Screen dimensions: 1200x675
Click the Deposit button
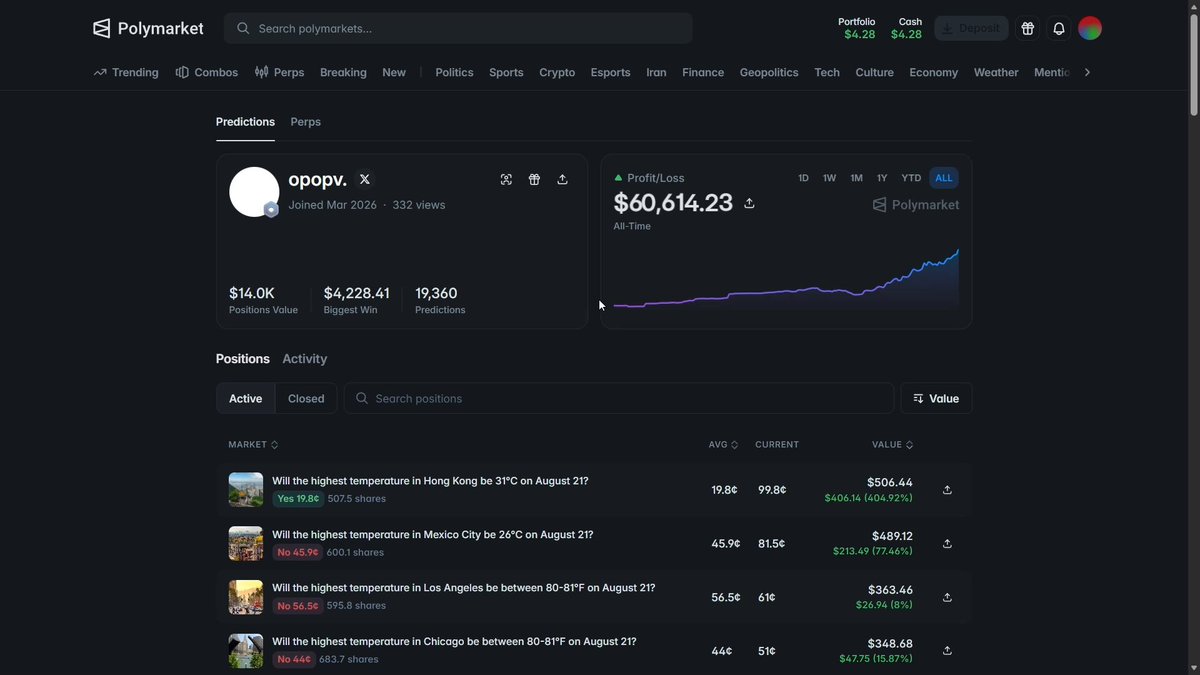tap(971, 28)
